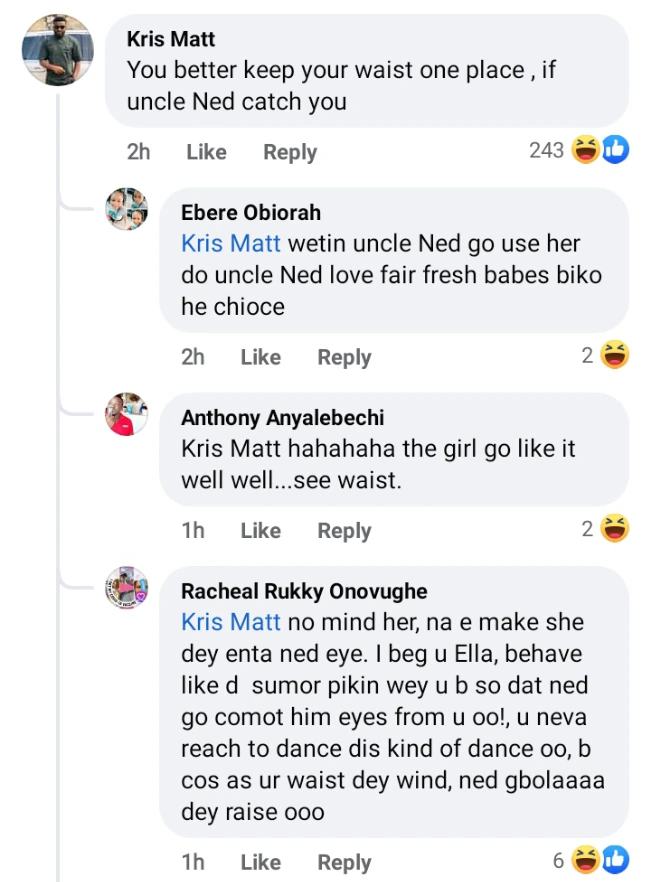The height and width of the screenshot is (882, 651).
Task: Tap Racheal Rukky Onovughe's avatar
Action: [127, 588]
